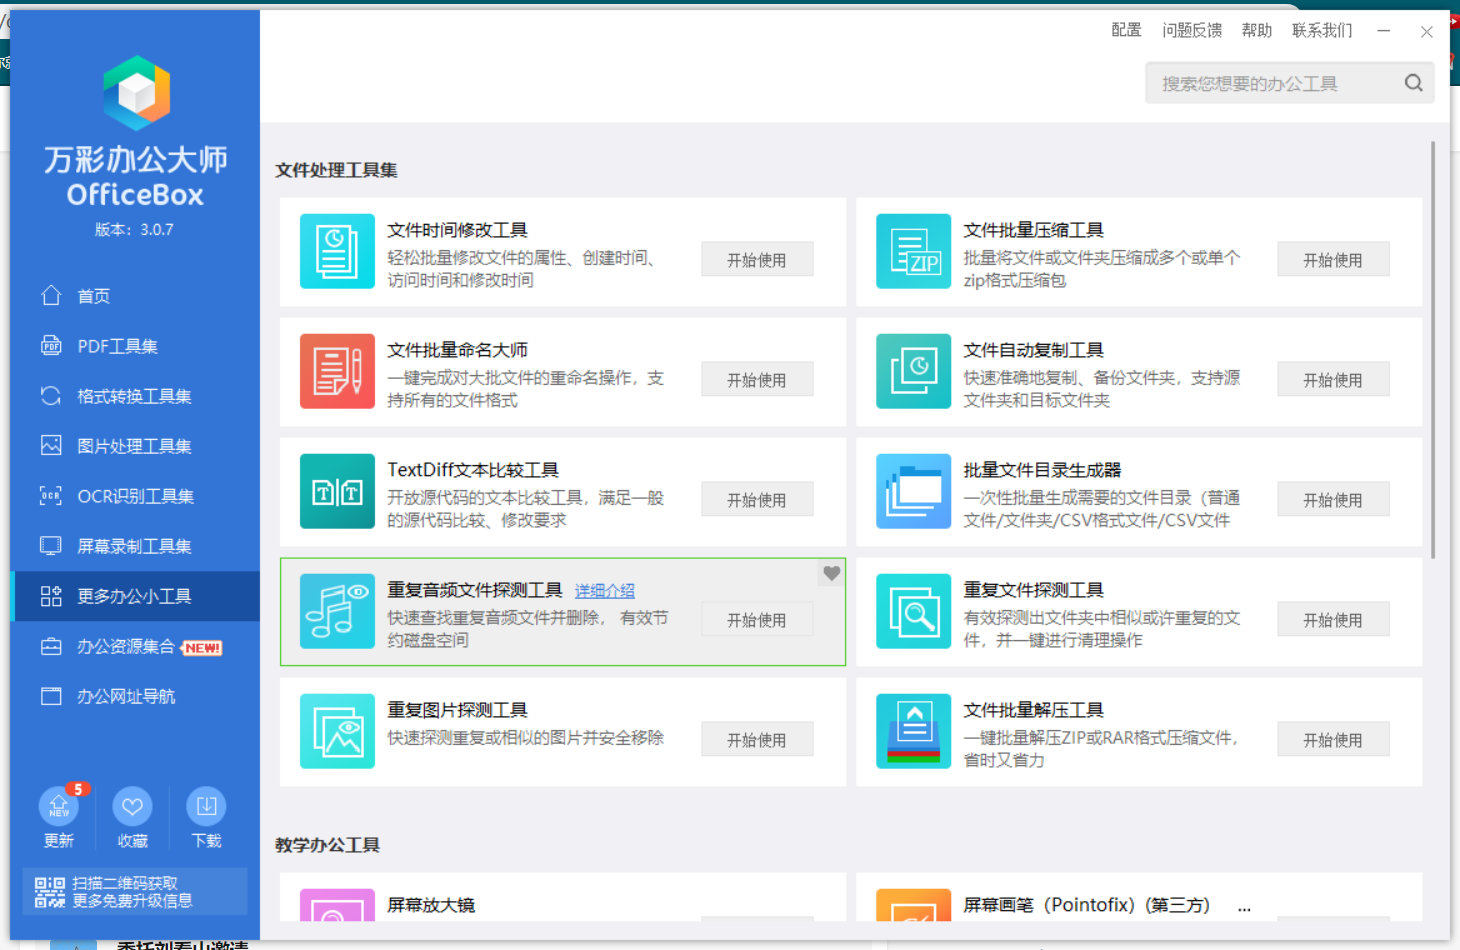The width and height of the screenshot is (1460, 950).
Task: Open the 文件批量压缩工具 ZIP icon
Action: click(913, 251)
